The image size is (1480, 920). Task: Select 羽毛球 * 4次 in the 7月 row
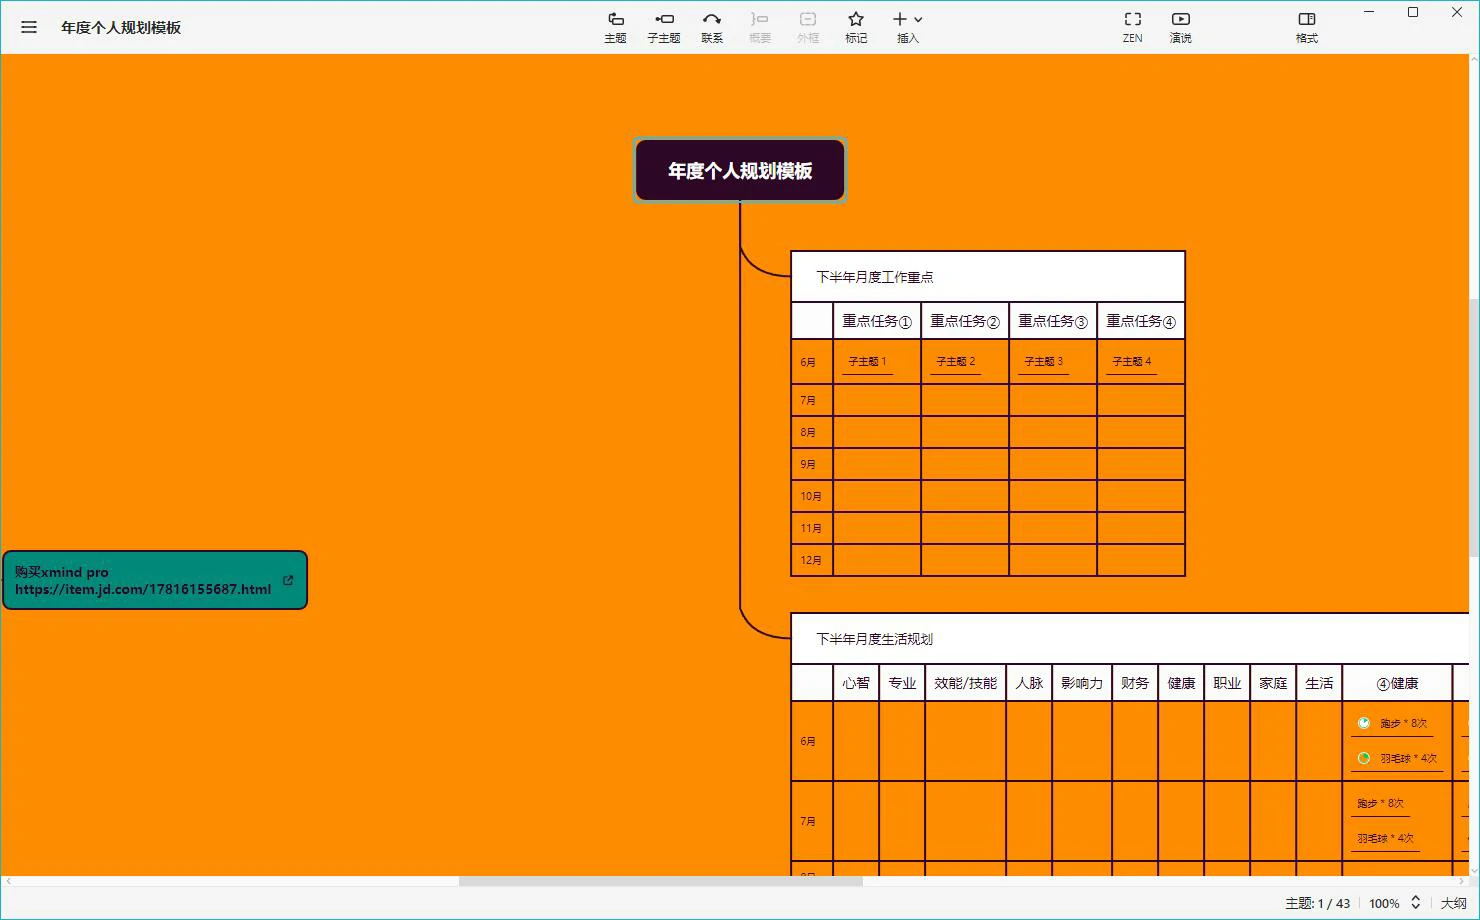[x=1386, y=838]
